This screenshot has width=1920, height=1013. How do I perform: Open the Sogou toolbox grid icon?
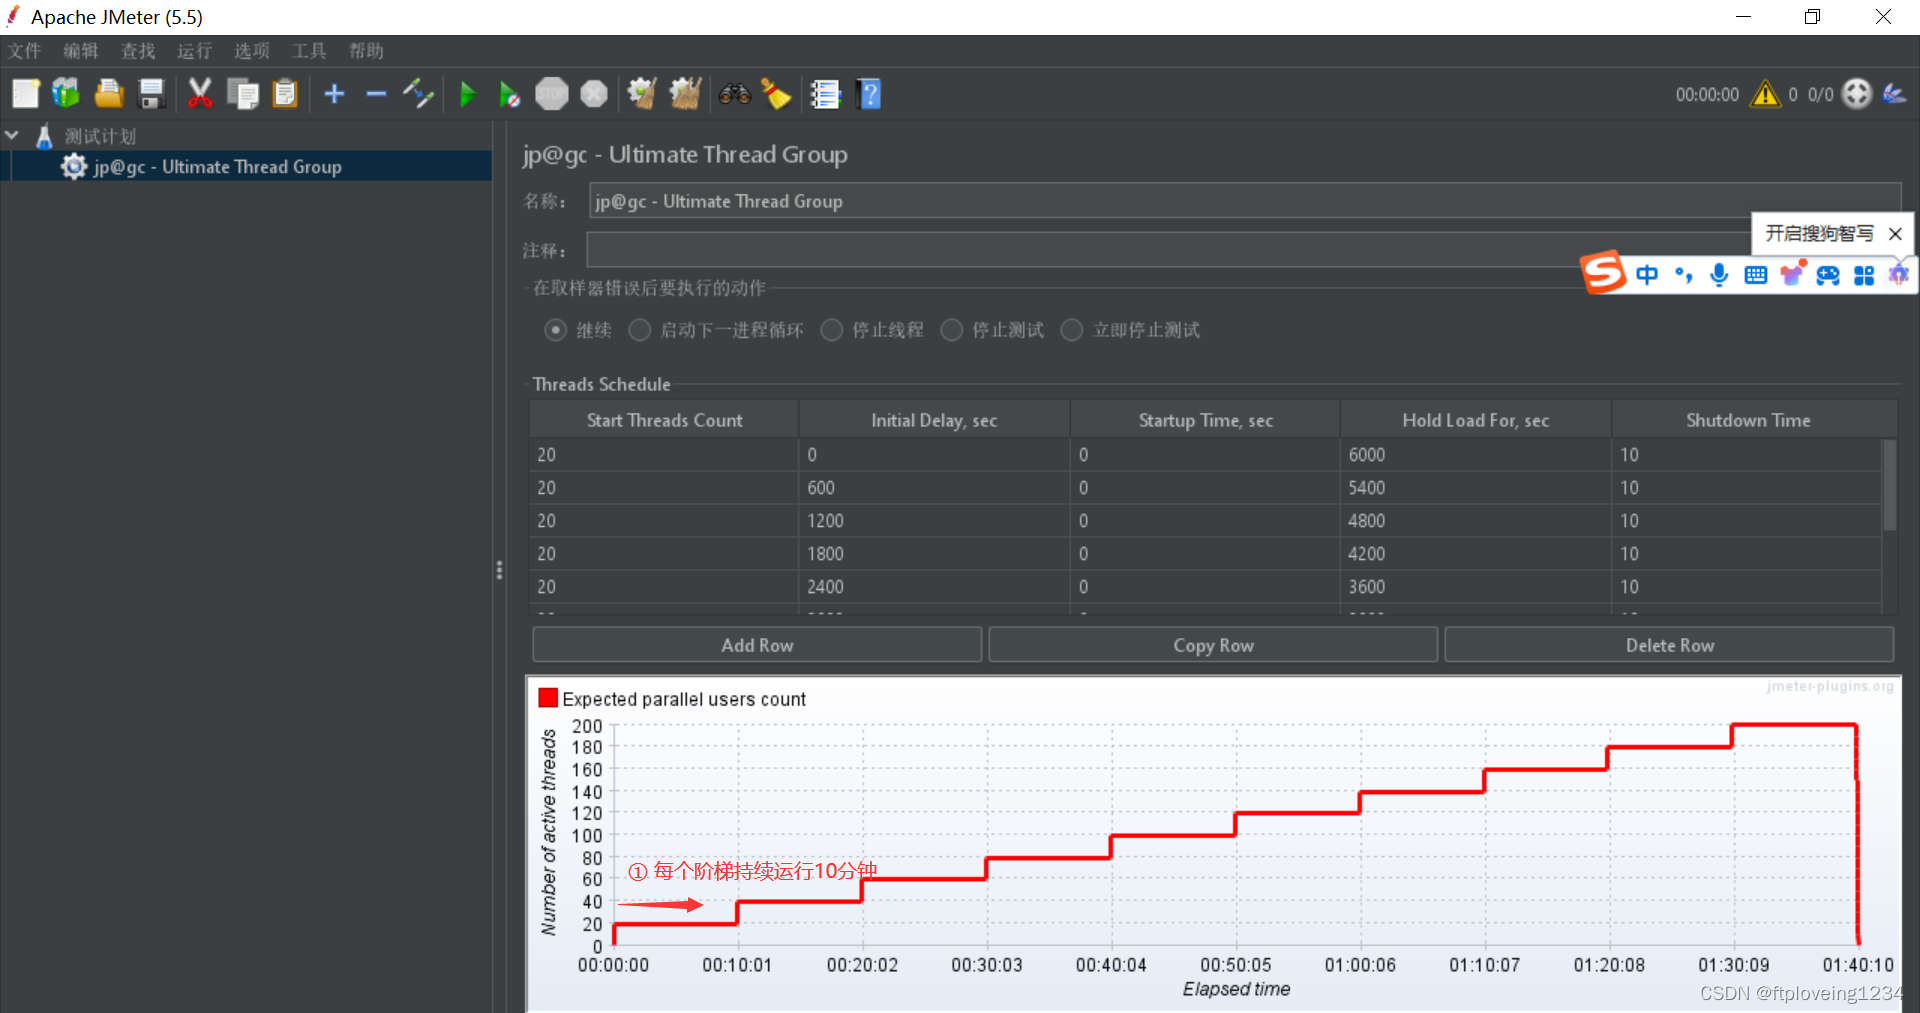pos(1864,276)
